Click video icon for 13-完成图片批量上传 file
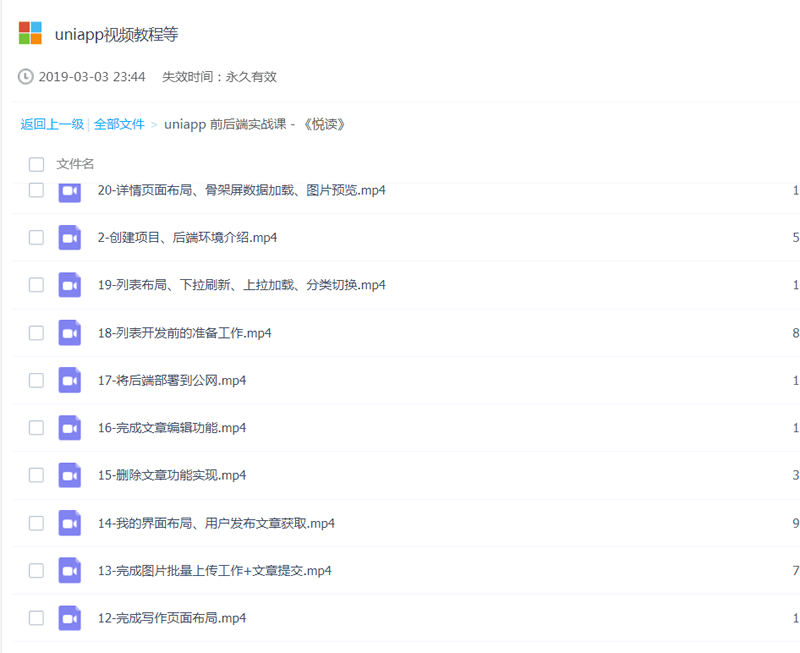 pyautogui.click(x=69, y=570)
